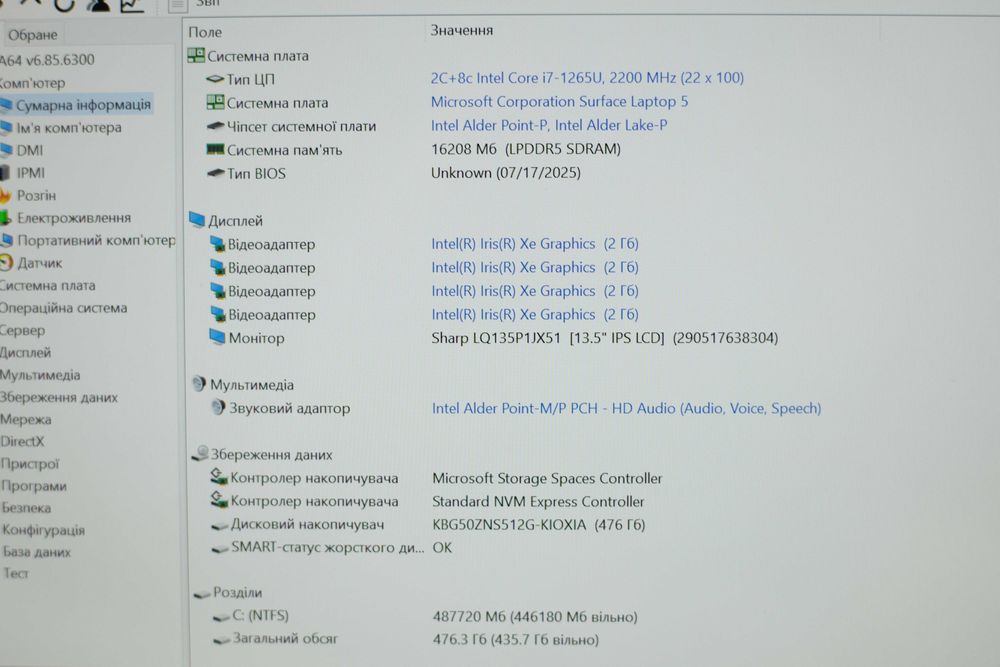Click the screen icon beside Монітор row
1000x667 pixels.
coord(217,337)
